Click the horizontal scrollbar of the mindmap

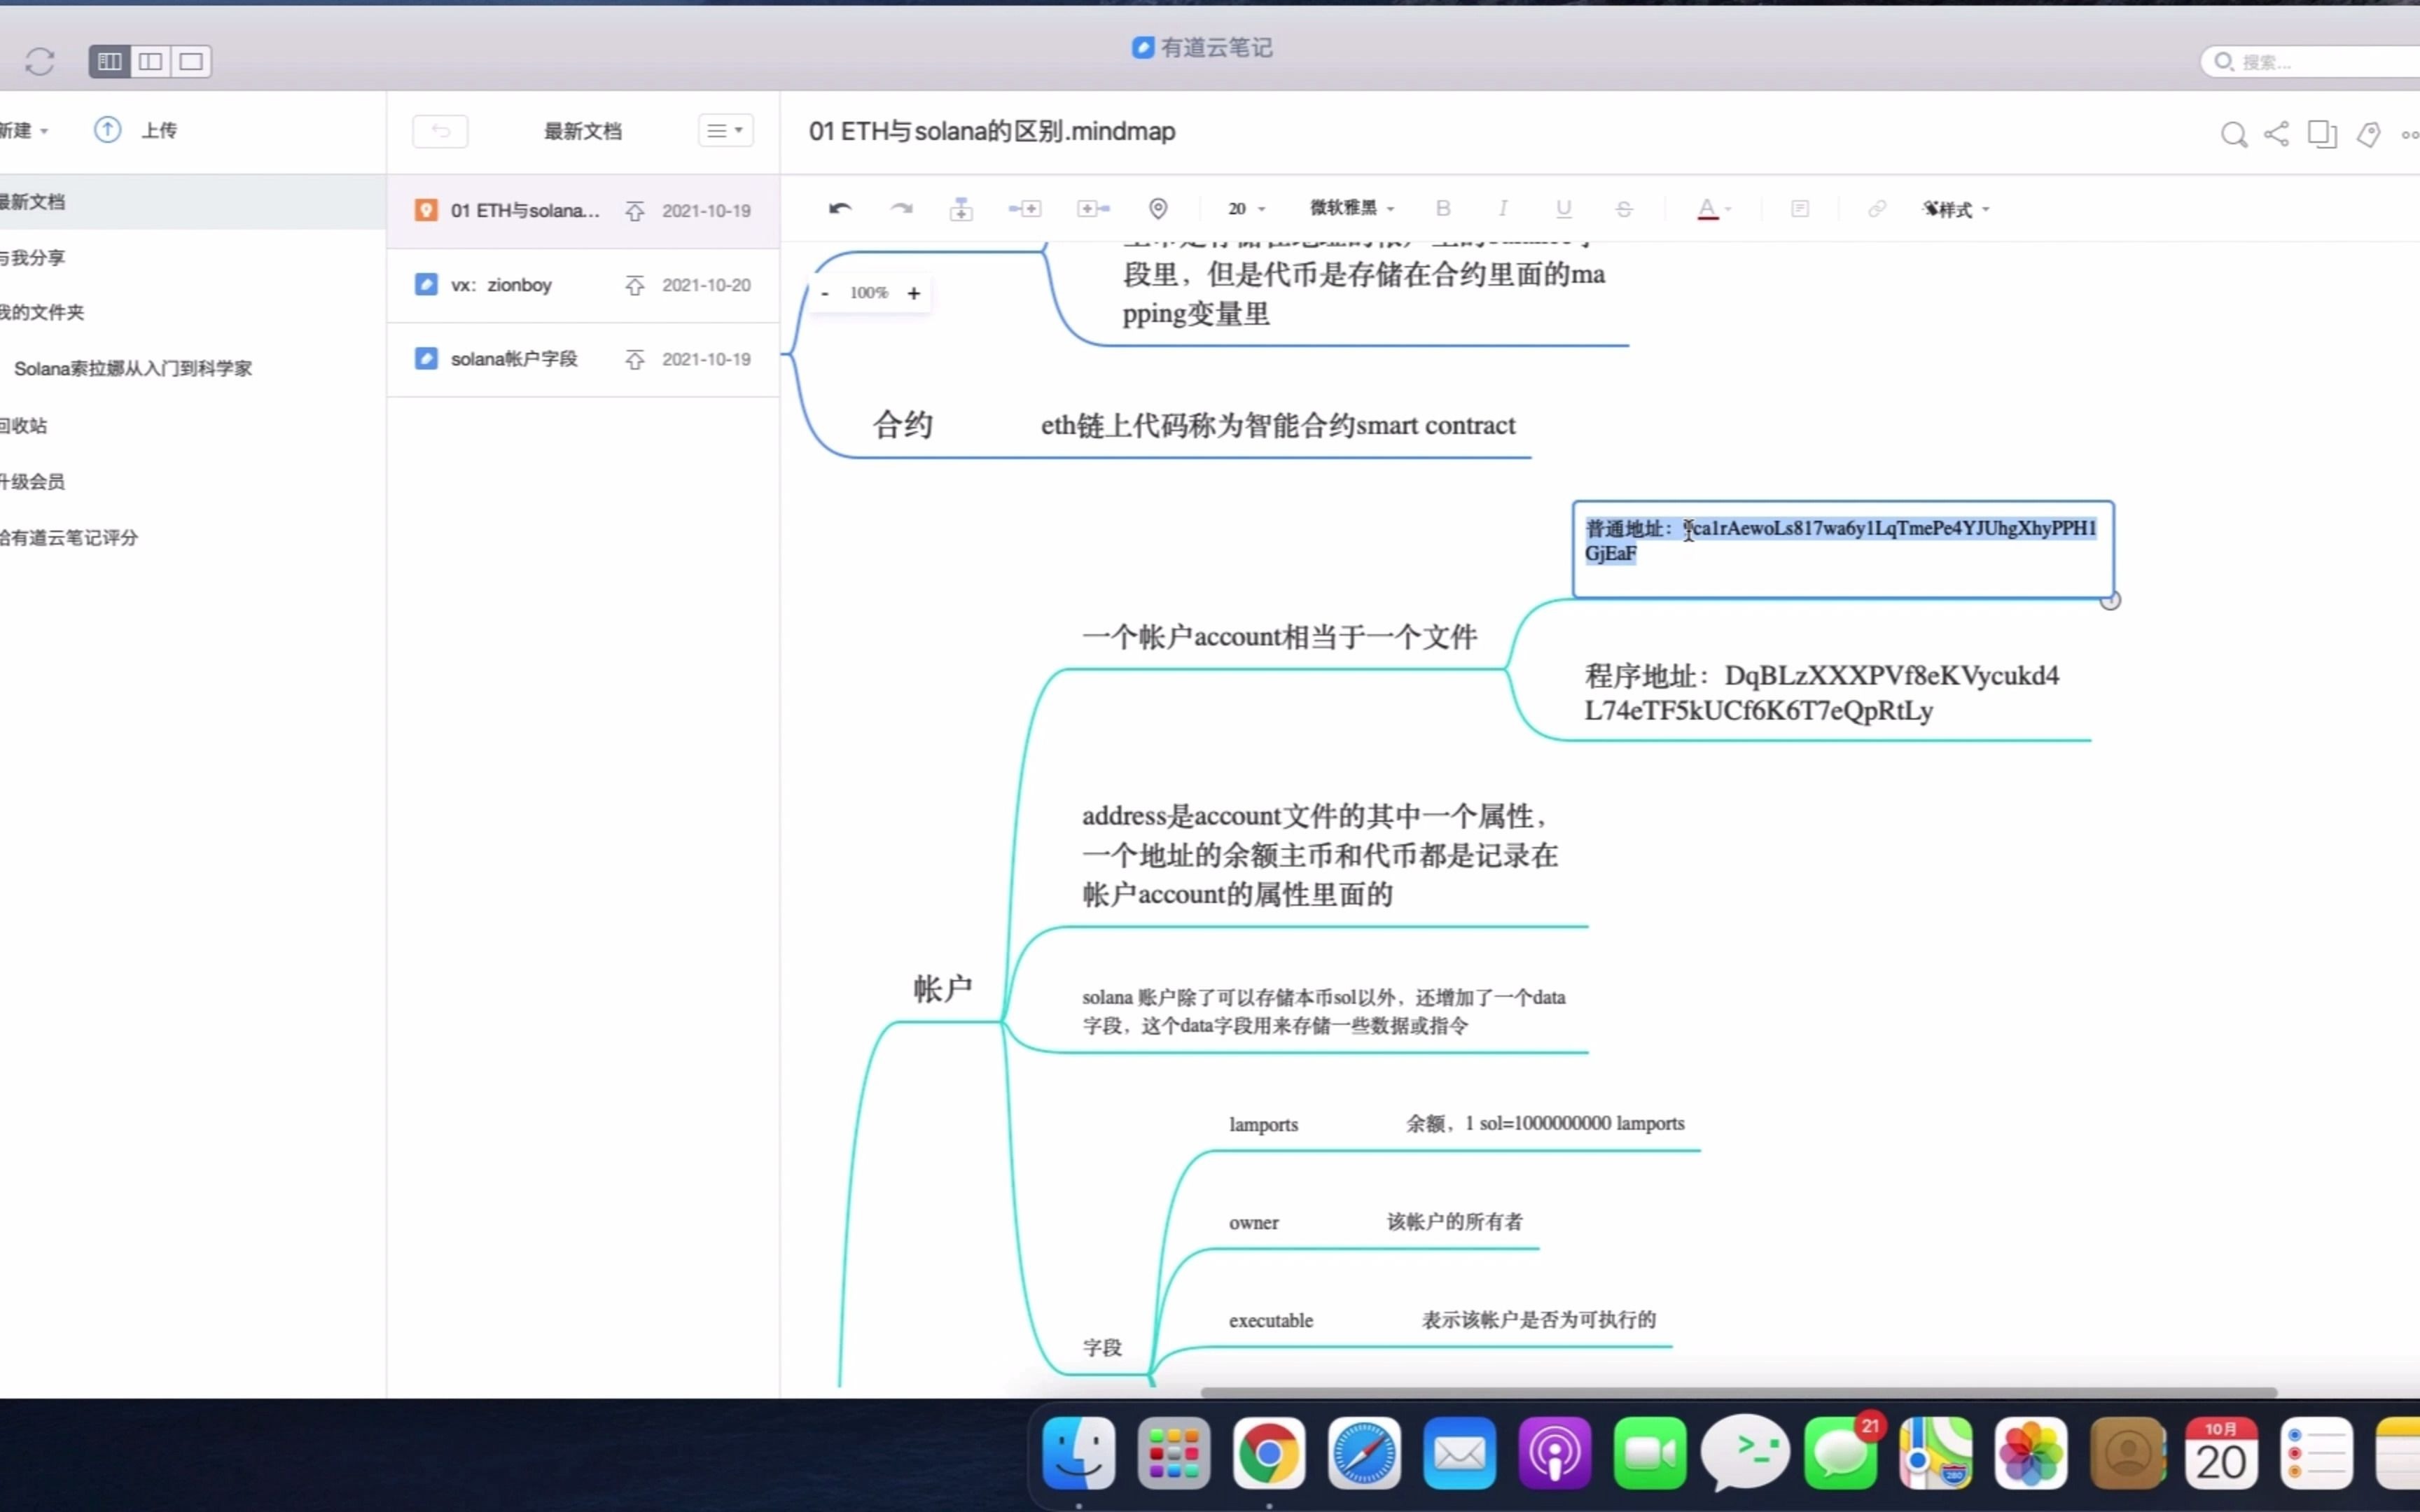point(1738,1392)
